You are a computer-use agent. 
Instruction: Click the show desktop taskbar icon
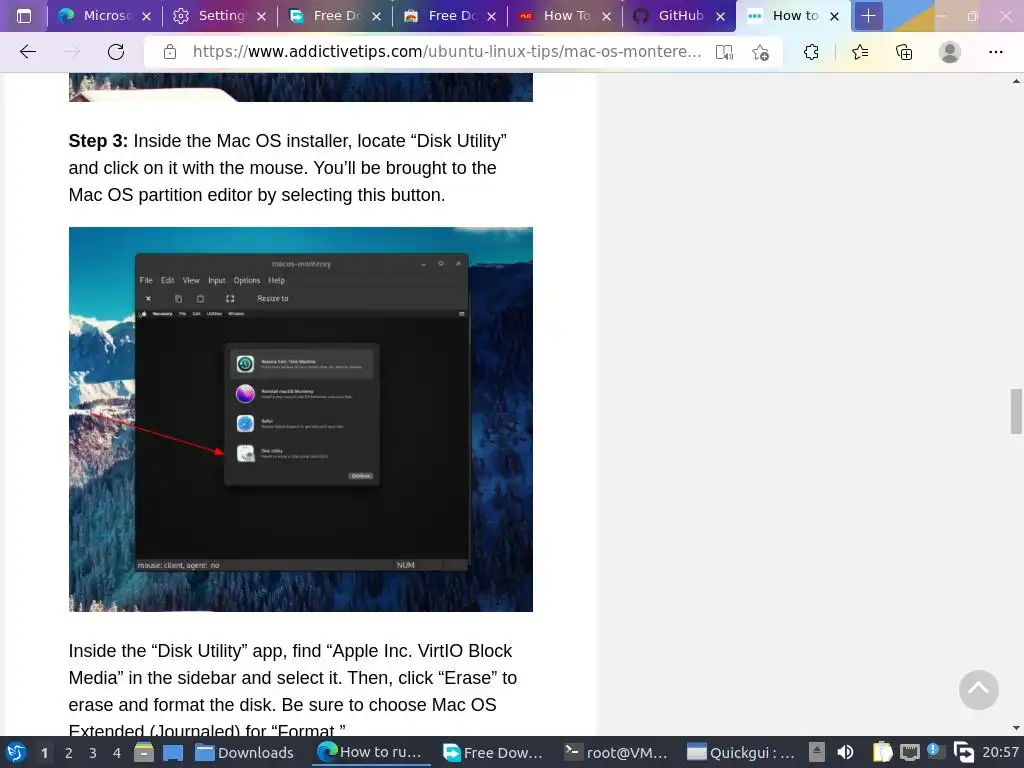[173, 752]
